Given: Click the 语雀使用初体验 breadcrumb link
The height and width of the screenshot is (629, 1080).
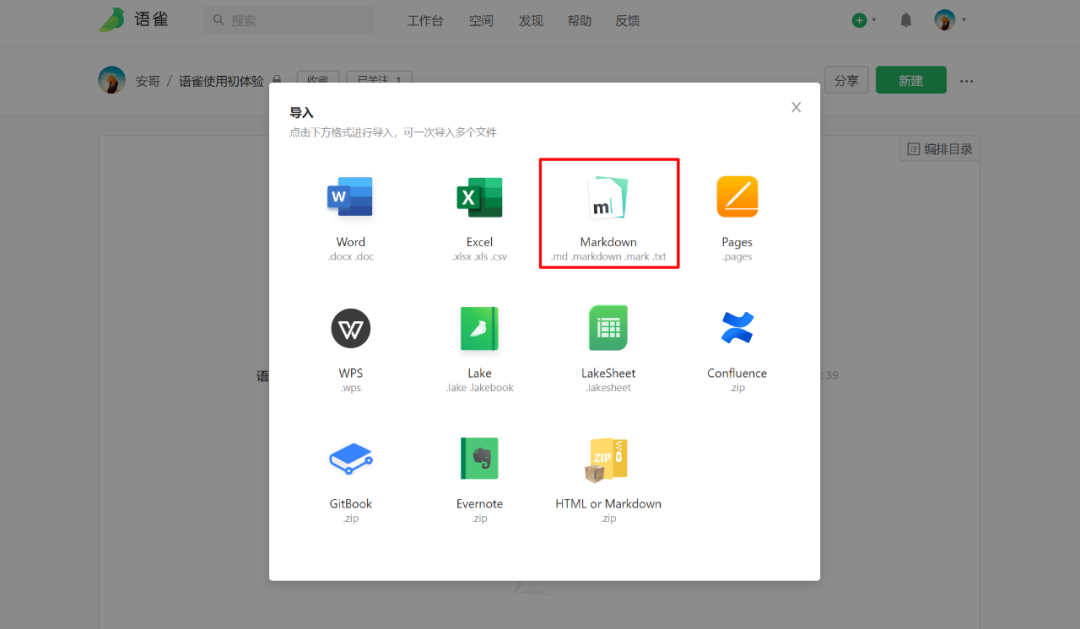Looking at the screenshot, I should click(x=221, y=81).
